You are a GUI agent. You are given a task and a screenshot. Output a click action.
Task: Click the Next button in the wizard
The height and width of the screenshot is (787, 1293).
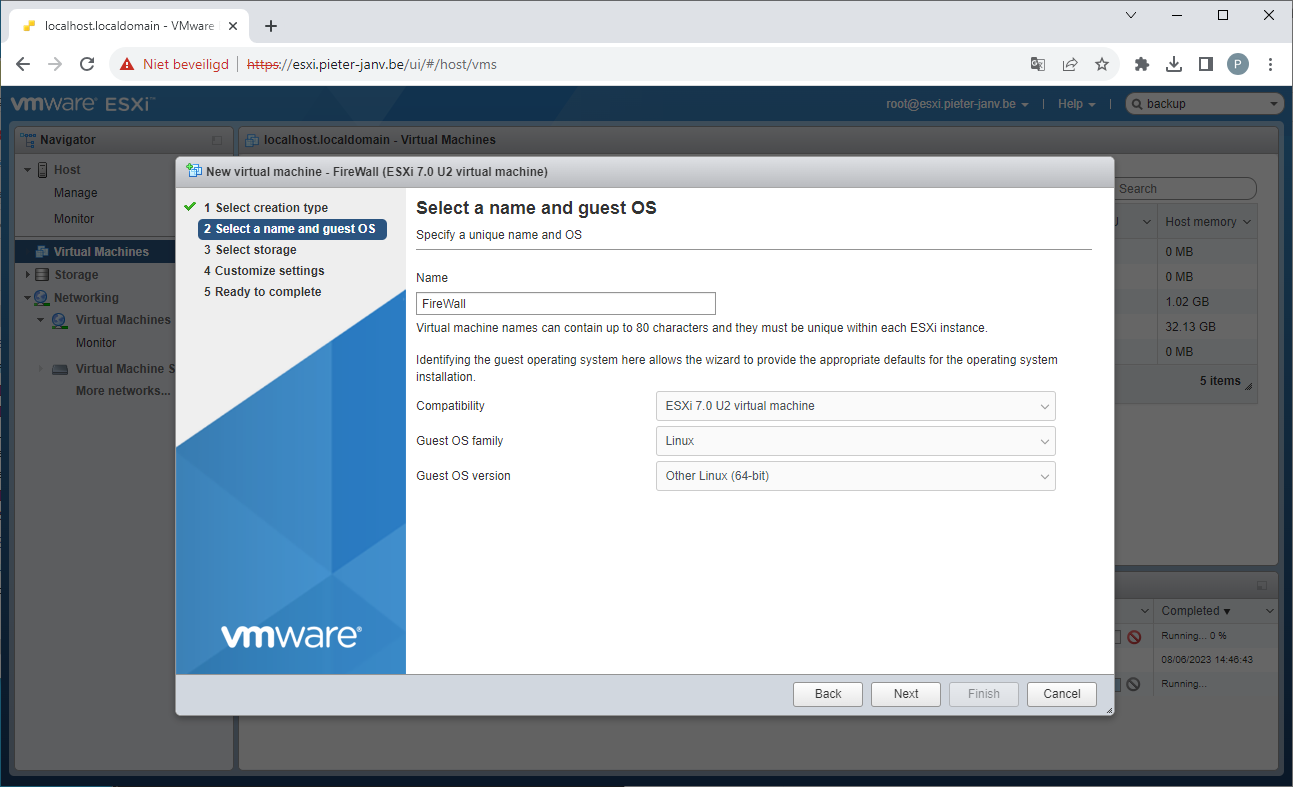tap(905, 694)
